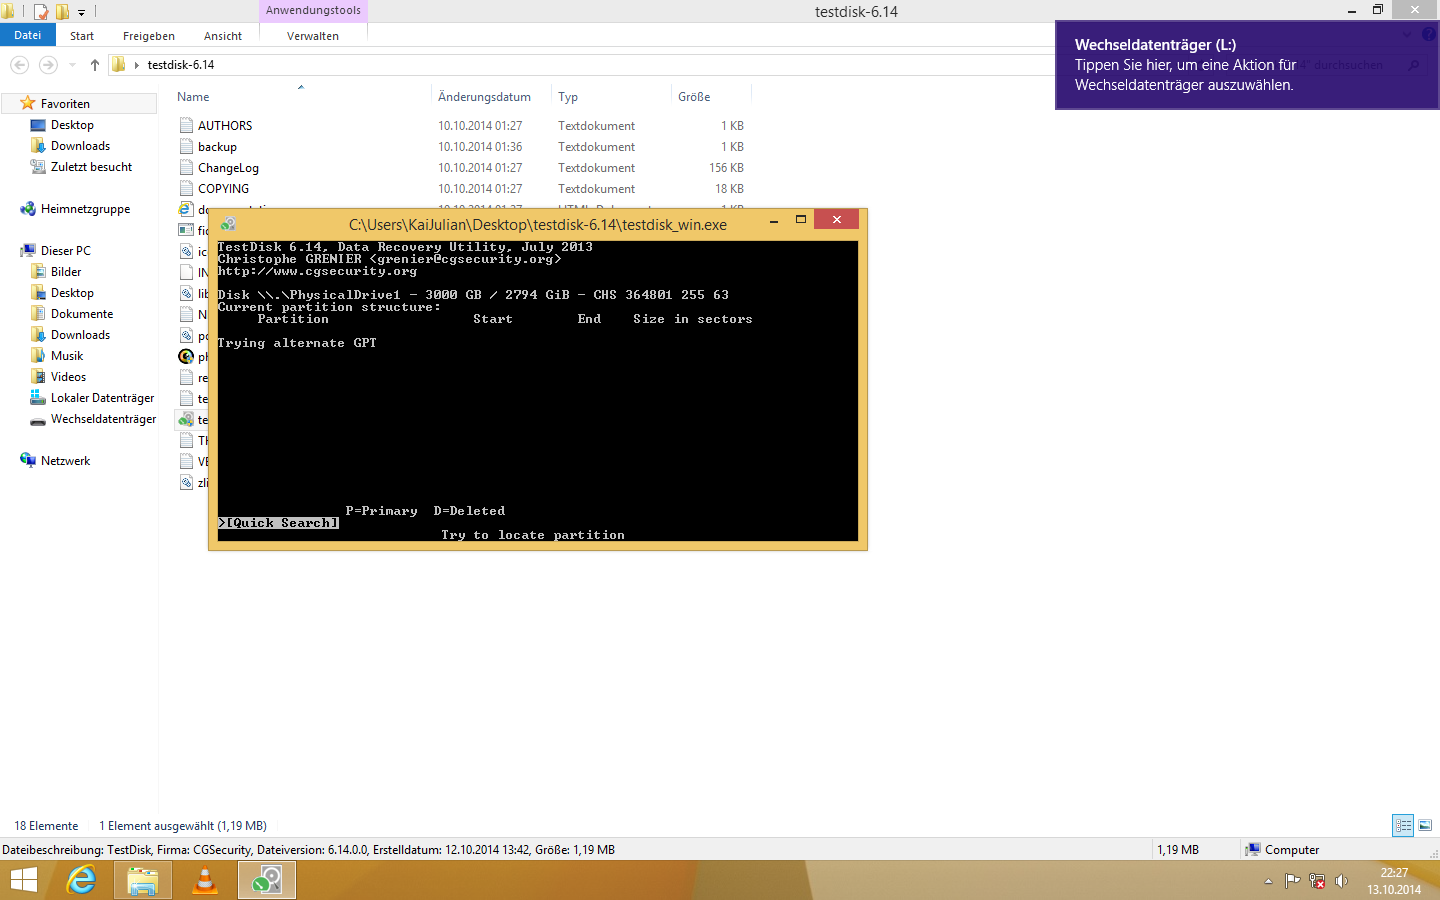Select Favoriten in the navigation pane
The height and width of the screenshot is (900, 1440).
click(x=65, y=104)
